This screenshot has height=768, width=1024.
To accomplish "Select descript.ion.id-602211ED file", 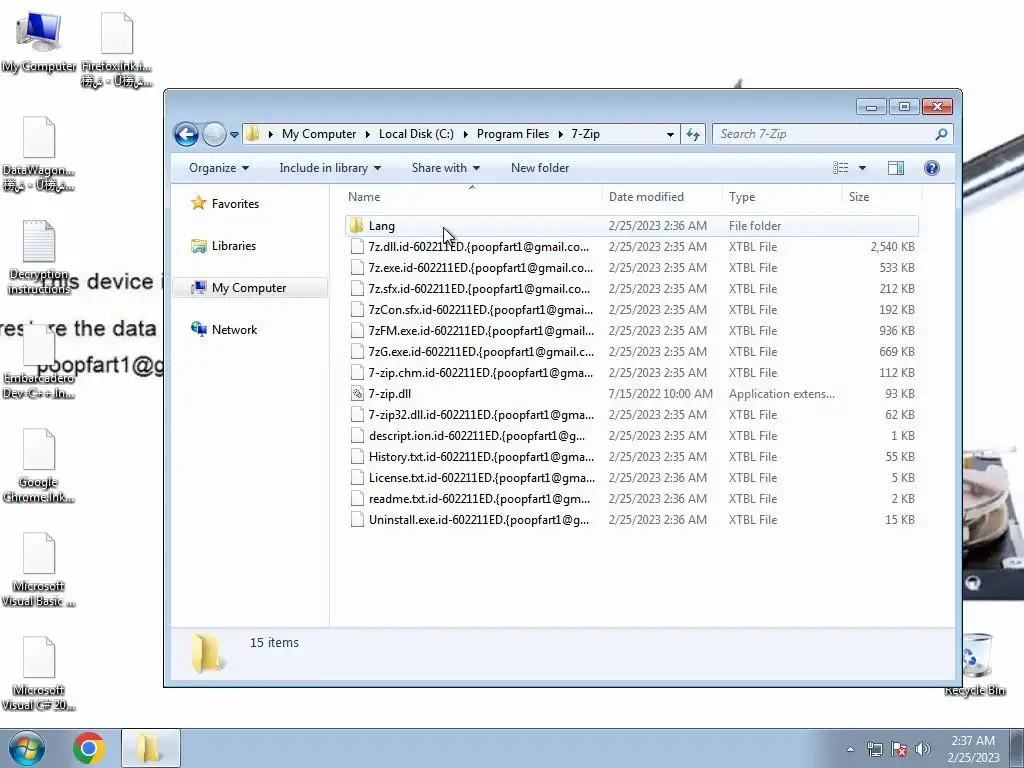I will pyautogui.click(x=631, y=436).
